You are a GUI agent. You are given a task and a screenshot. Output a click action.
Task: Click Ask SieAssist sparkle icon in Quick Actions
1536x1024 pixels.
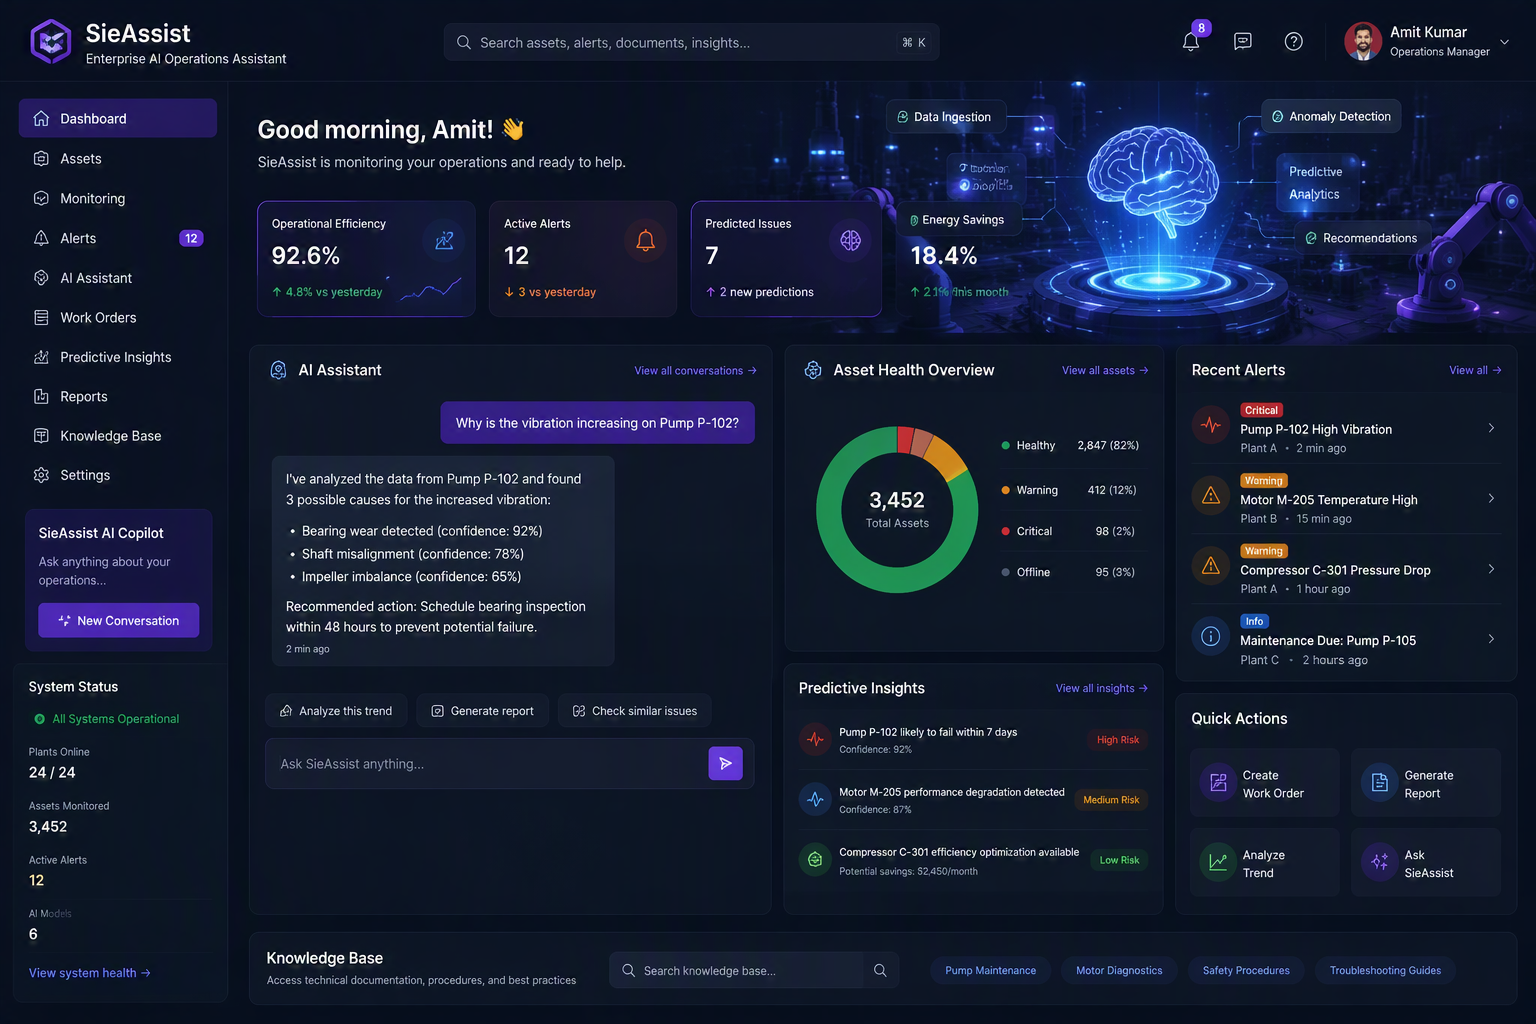pos(1380,862)
